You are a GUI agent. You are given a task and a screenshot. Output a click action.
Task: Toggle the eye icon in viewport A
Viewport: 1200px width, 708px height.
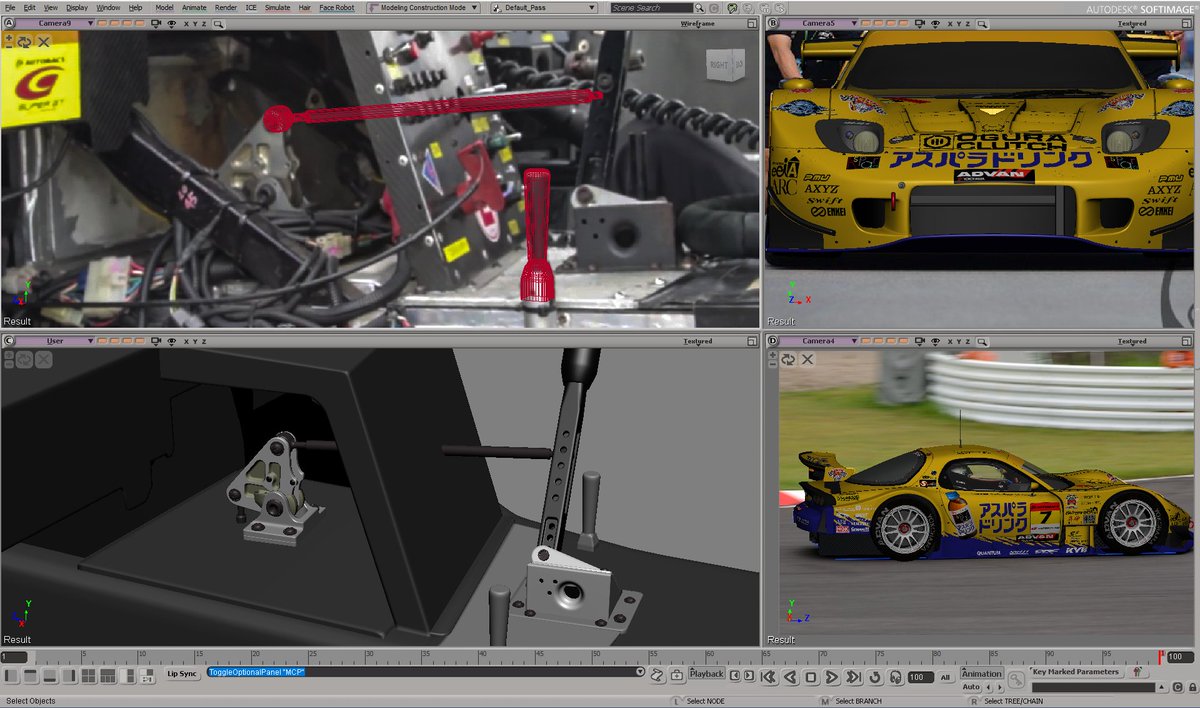pyautogui.click(x=172, y=23)
